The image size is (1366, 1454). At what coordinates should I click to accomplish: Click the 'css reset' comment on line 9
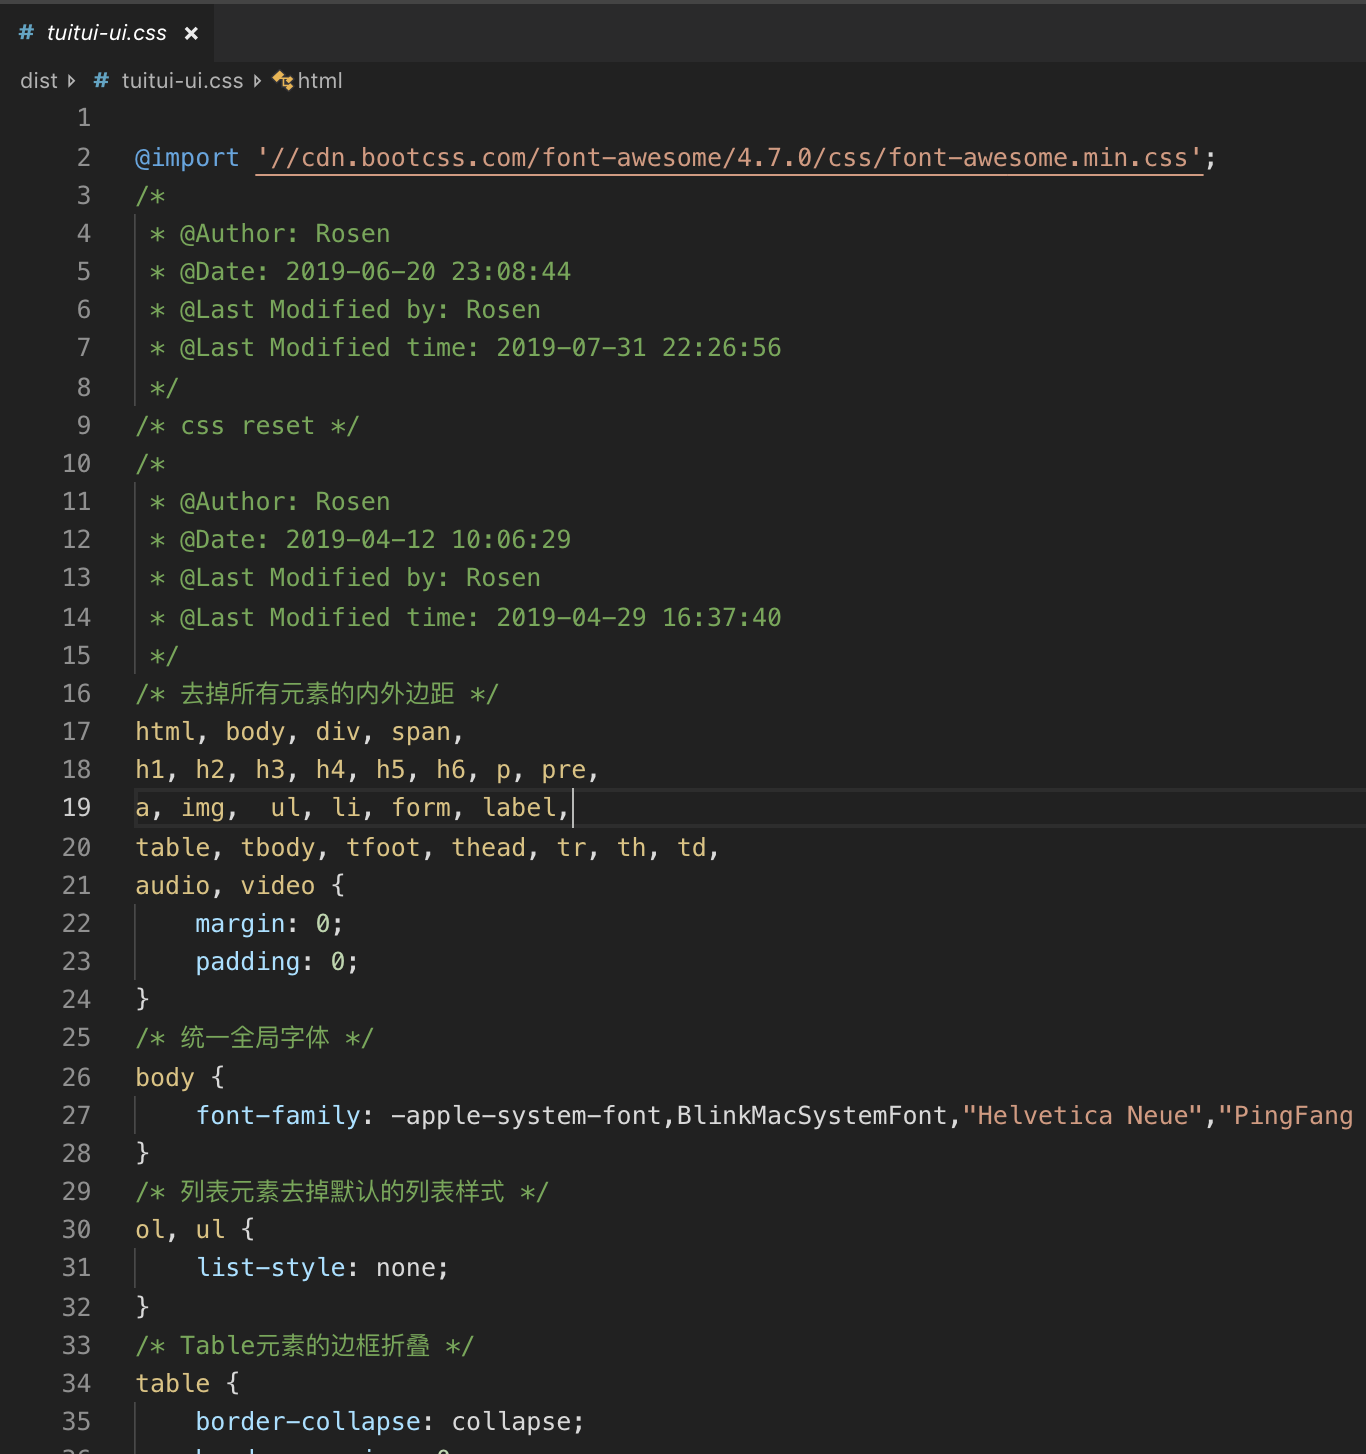pos(247,426)
